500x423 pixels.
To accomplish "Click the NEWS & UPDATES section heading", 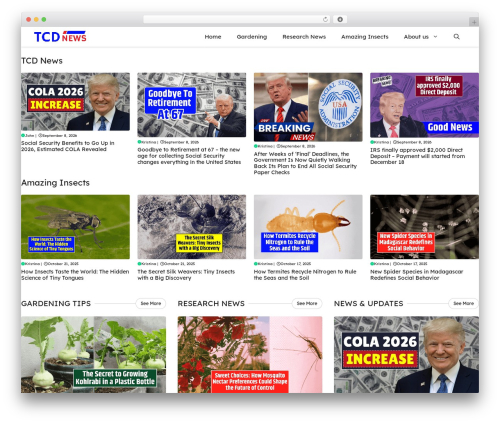I will point(368,303).
